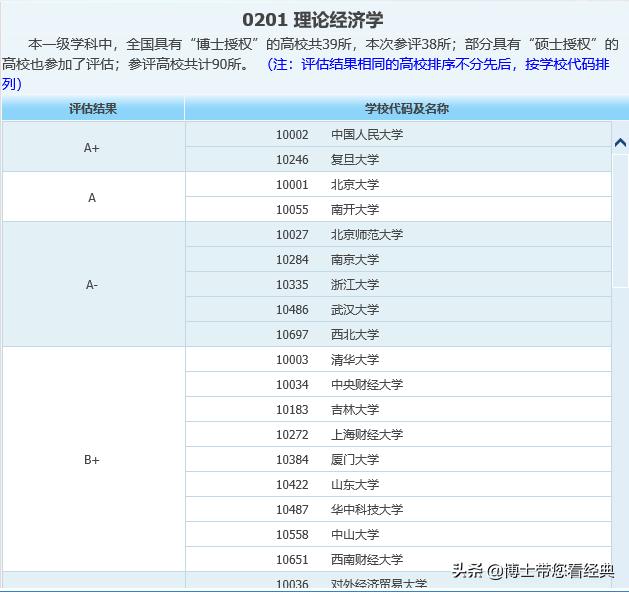Click the row 10055 南开大学
The width and height of the screenshot is (629, 593).
[398, 209]
